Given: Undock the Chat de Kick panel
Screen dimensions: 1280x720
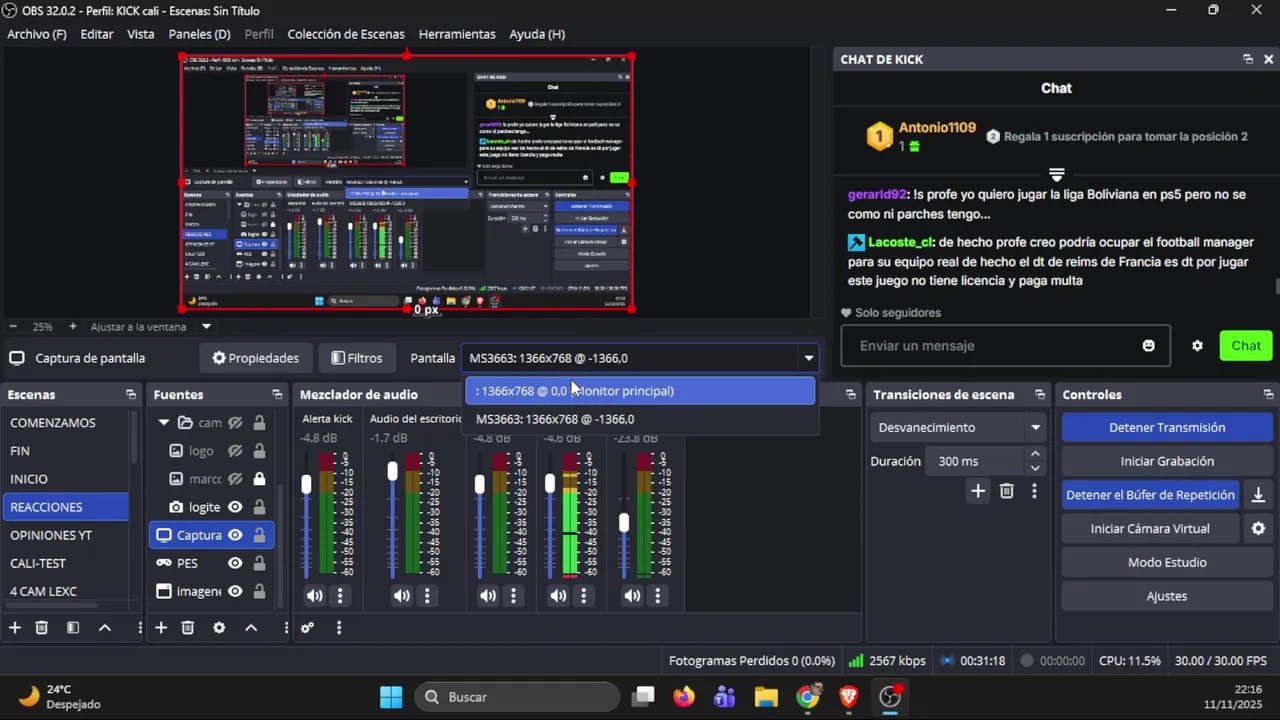Looking at the screenshot, I should tap(1248, 59).
